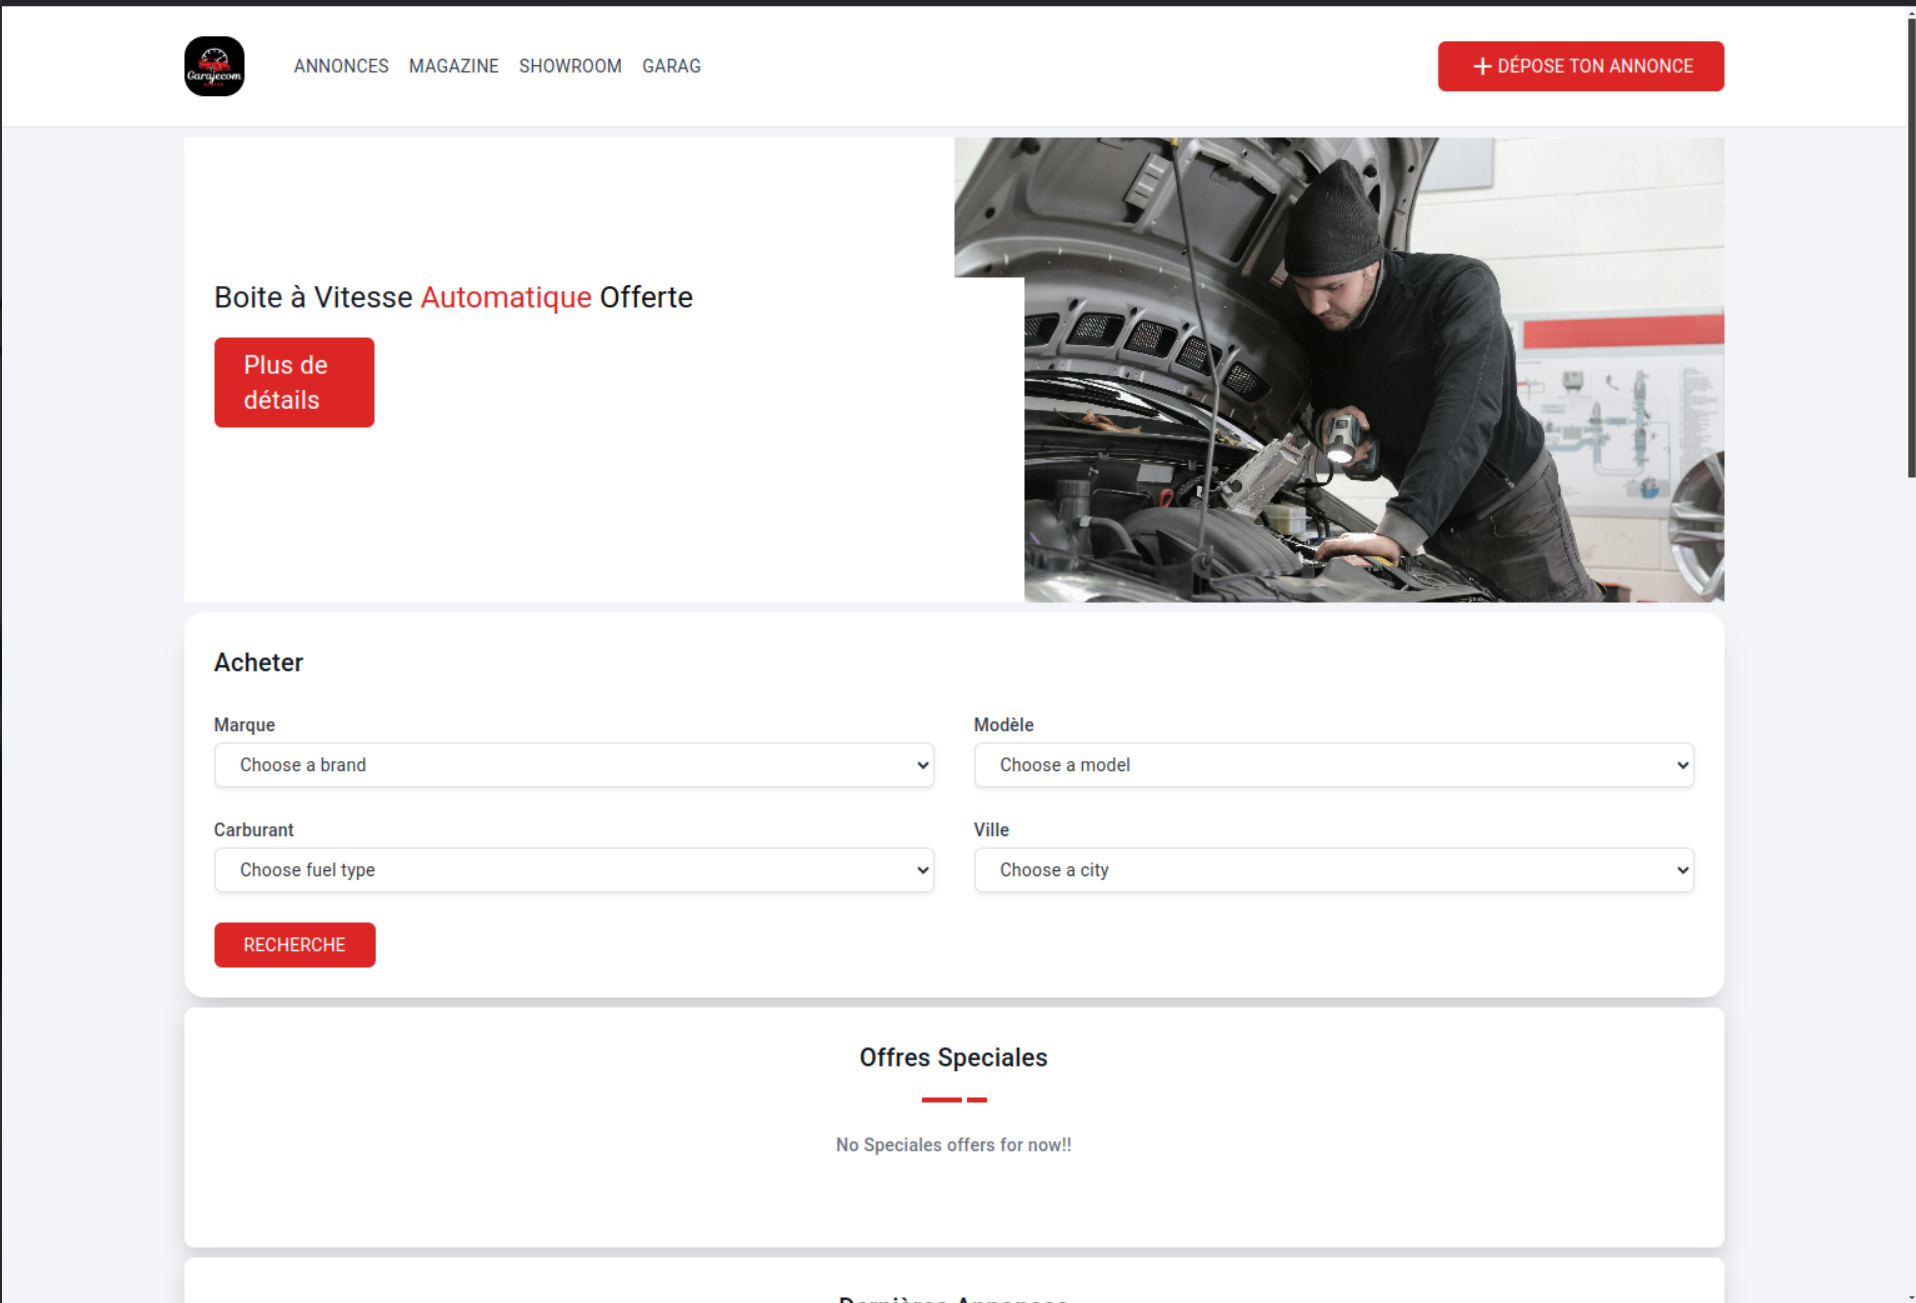Click the Acheter section heading

pos(258,662)
